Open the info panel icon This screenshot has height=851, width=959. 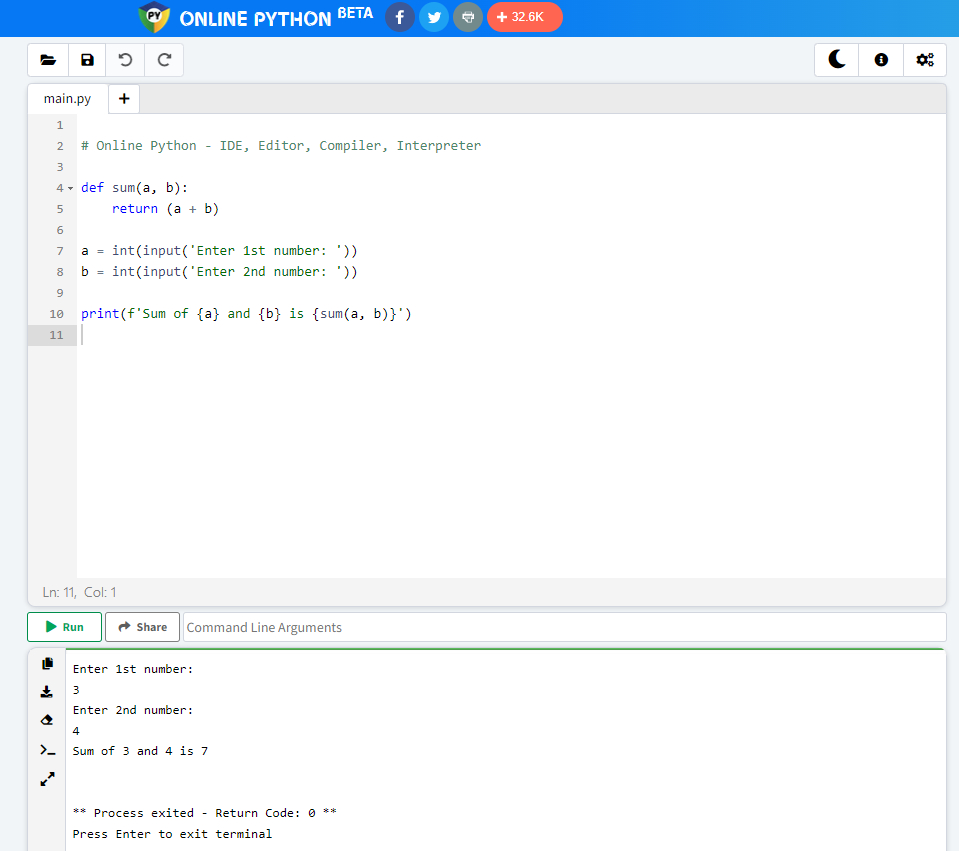[x=881, y=59]
